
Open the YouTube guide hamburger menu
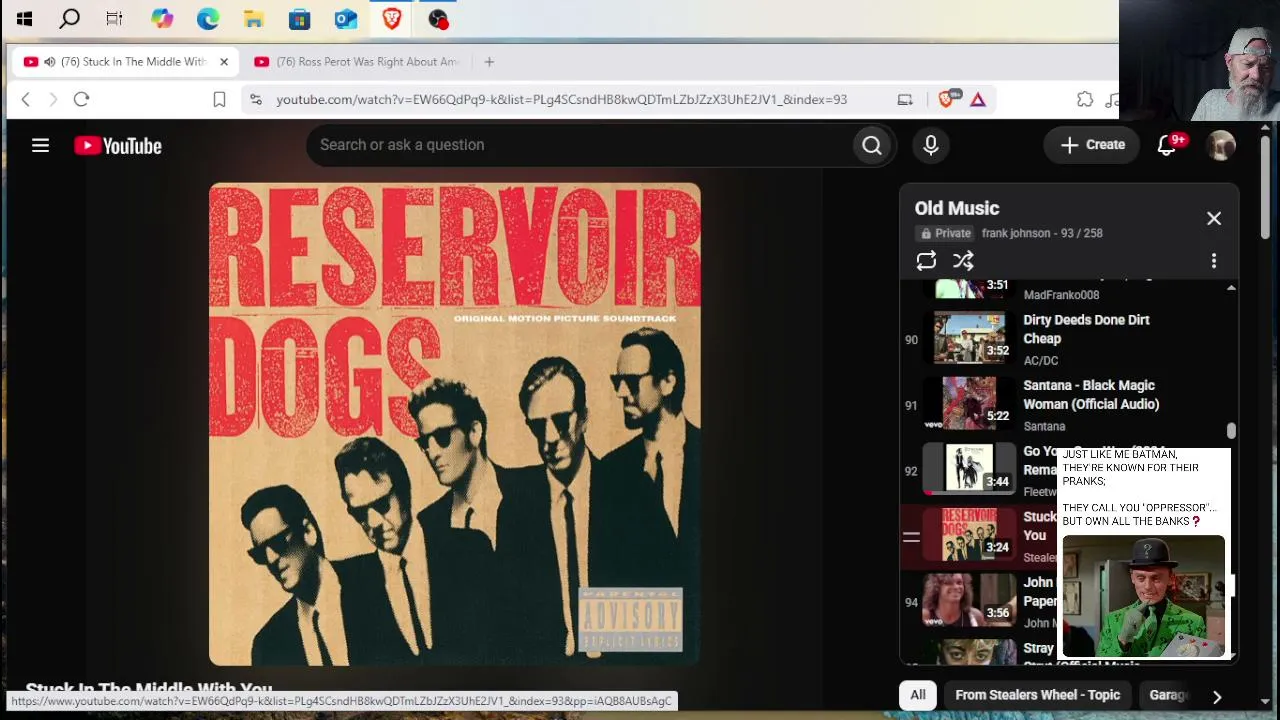tap(40, 146)
